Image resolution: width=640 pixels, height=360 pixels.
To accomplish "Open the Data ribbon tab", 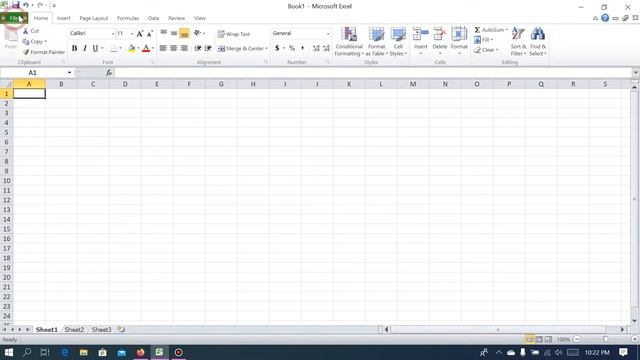I will click(x=153, y=18).
